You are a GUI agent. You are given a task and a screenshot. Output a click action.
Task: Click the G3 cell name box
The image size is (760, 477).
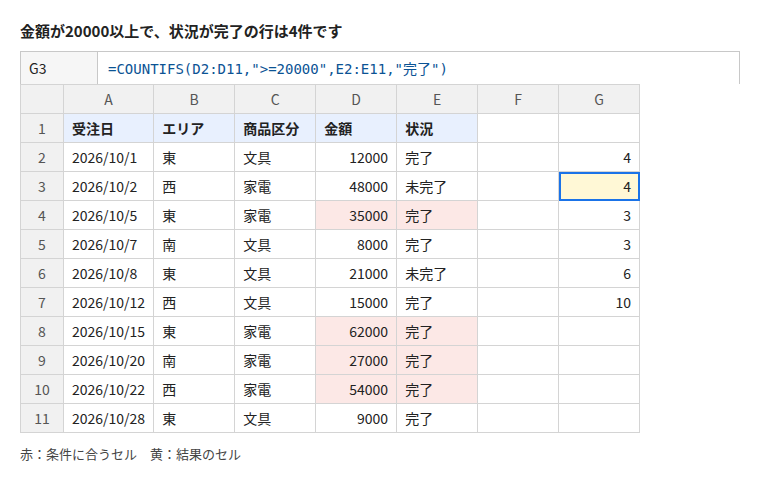[59, 68]
